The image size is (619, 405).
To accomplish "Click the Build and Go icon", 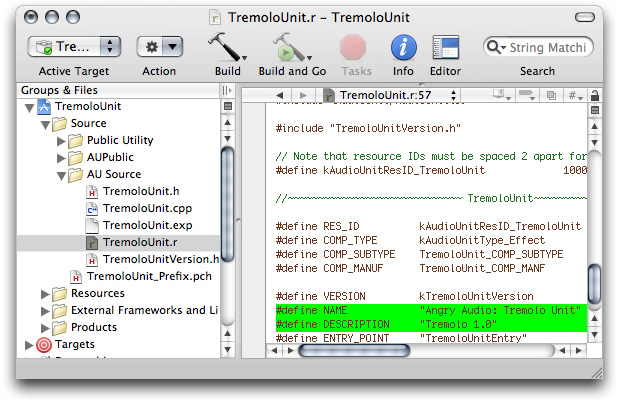I will (x=290, y=48).
